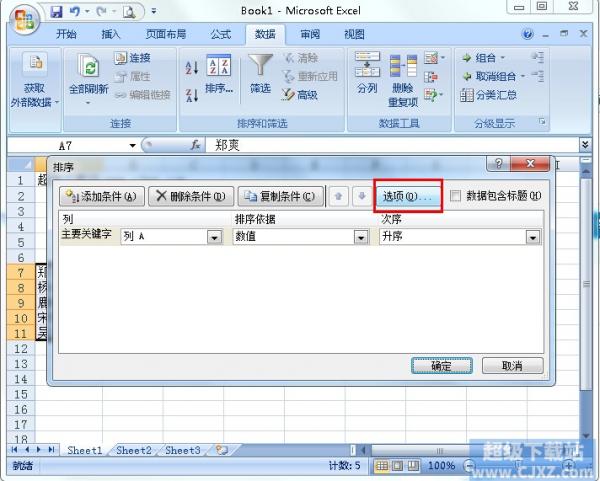600x481 pixels.
Task: Cancel sort with 取消 button
Action: pos(512,366)
